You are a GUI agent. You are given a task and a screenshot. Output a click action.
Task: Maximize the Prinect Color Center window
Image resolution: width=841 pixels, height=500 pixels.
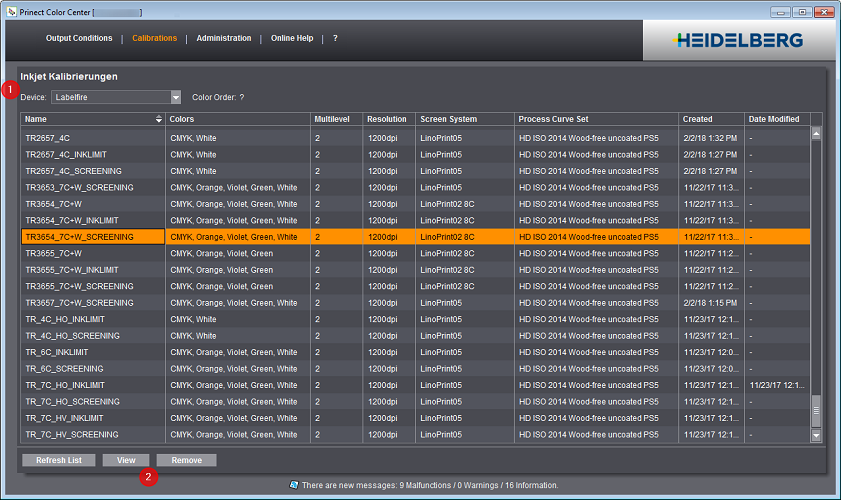coord(802,12)
